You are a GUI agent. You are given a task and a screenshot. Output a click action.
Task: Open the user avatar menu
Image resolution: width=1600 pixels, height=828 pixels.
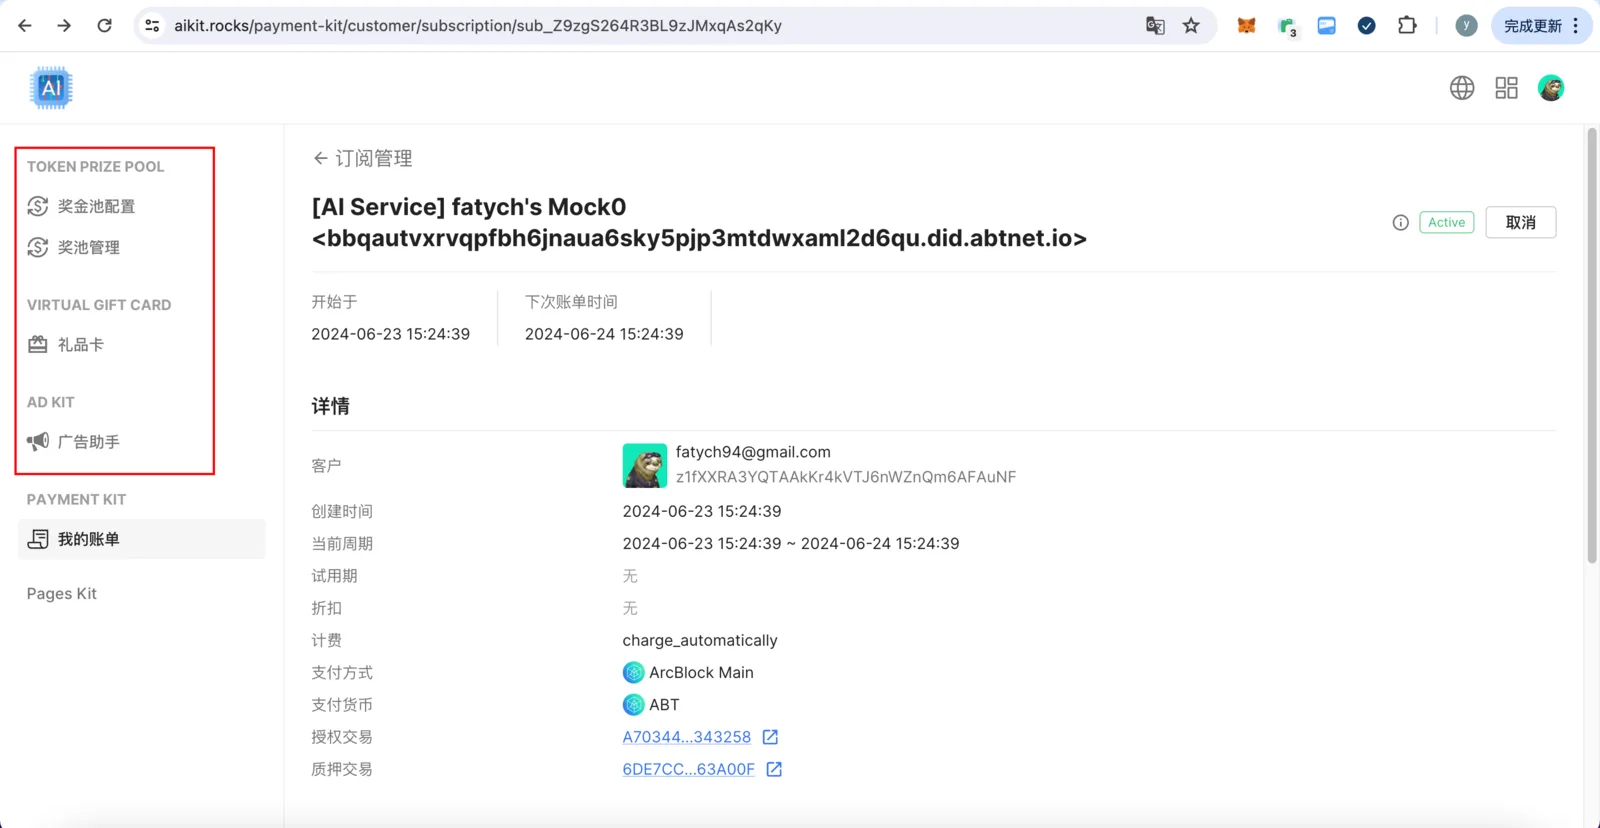(x=1551, y=88)
